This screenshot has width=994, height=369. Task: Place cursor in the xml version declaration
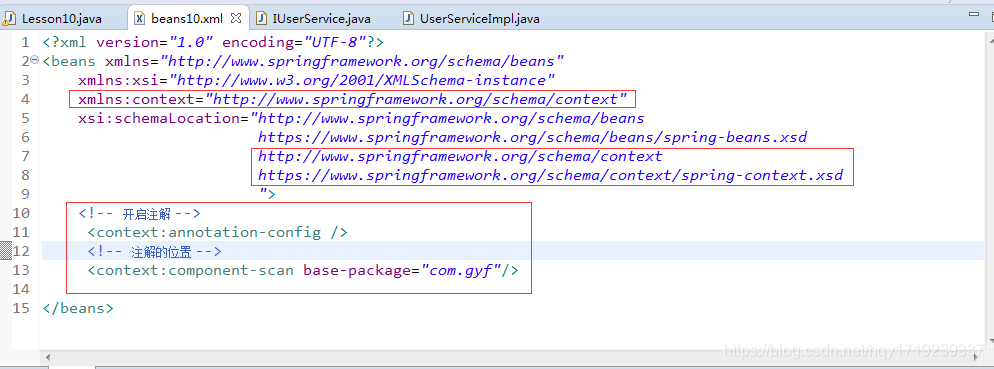(214, 42)
